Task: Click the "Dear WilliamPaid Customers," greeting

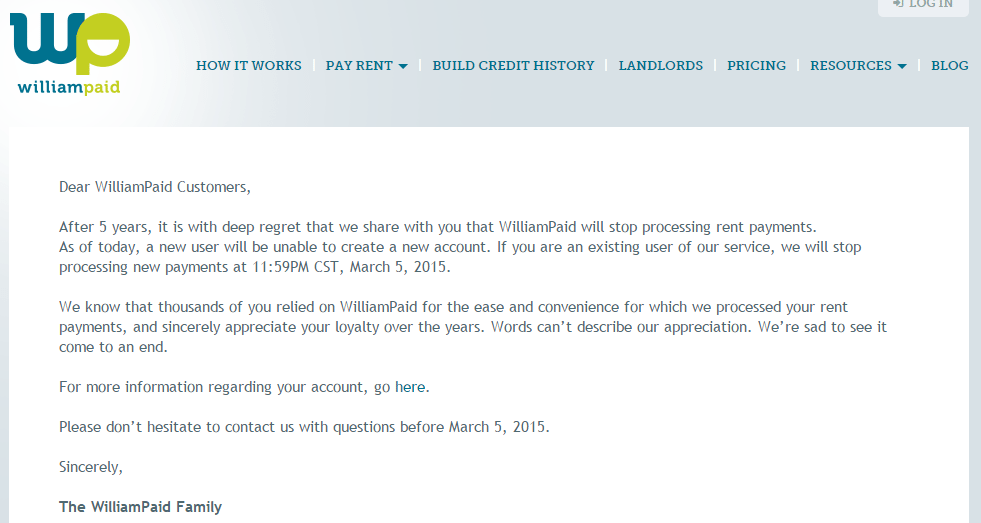Action: (155, 187)
